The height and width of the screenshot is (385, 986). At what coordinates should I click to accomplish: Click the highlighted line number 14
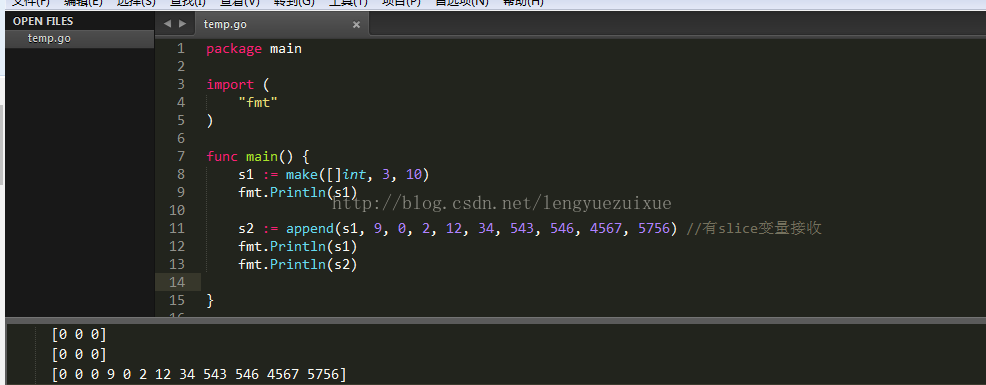click(x=177, y=282)
